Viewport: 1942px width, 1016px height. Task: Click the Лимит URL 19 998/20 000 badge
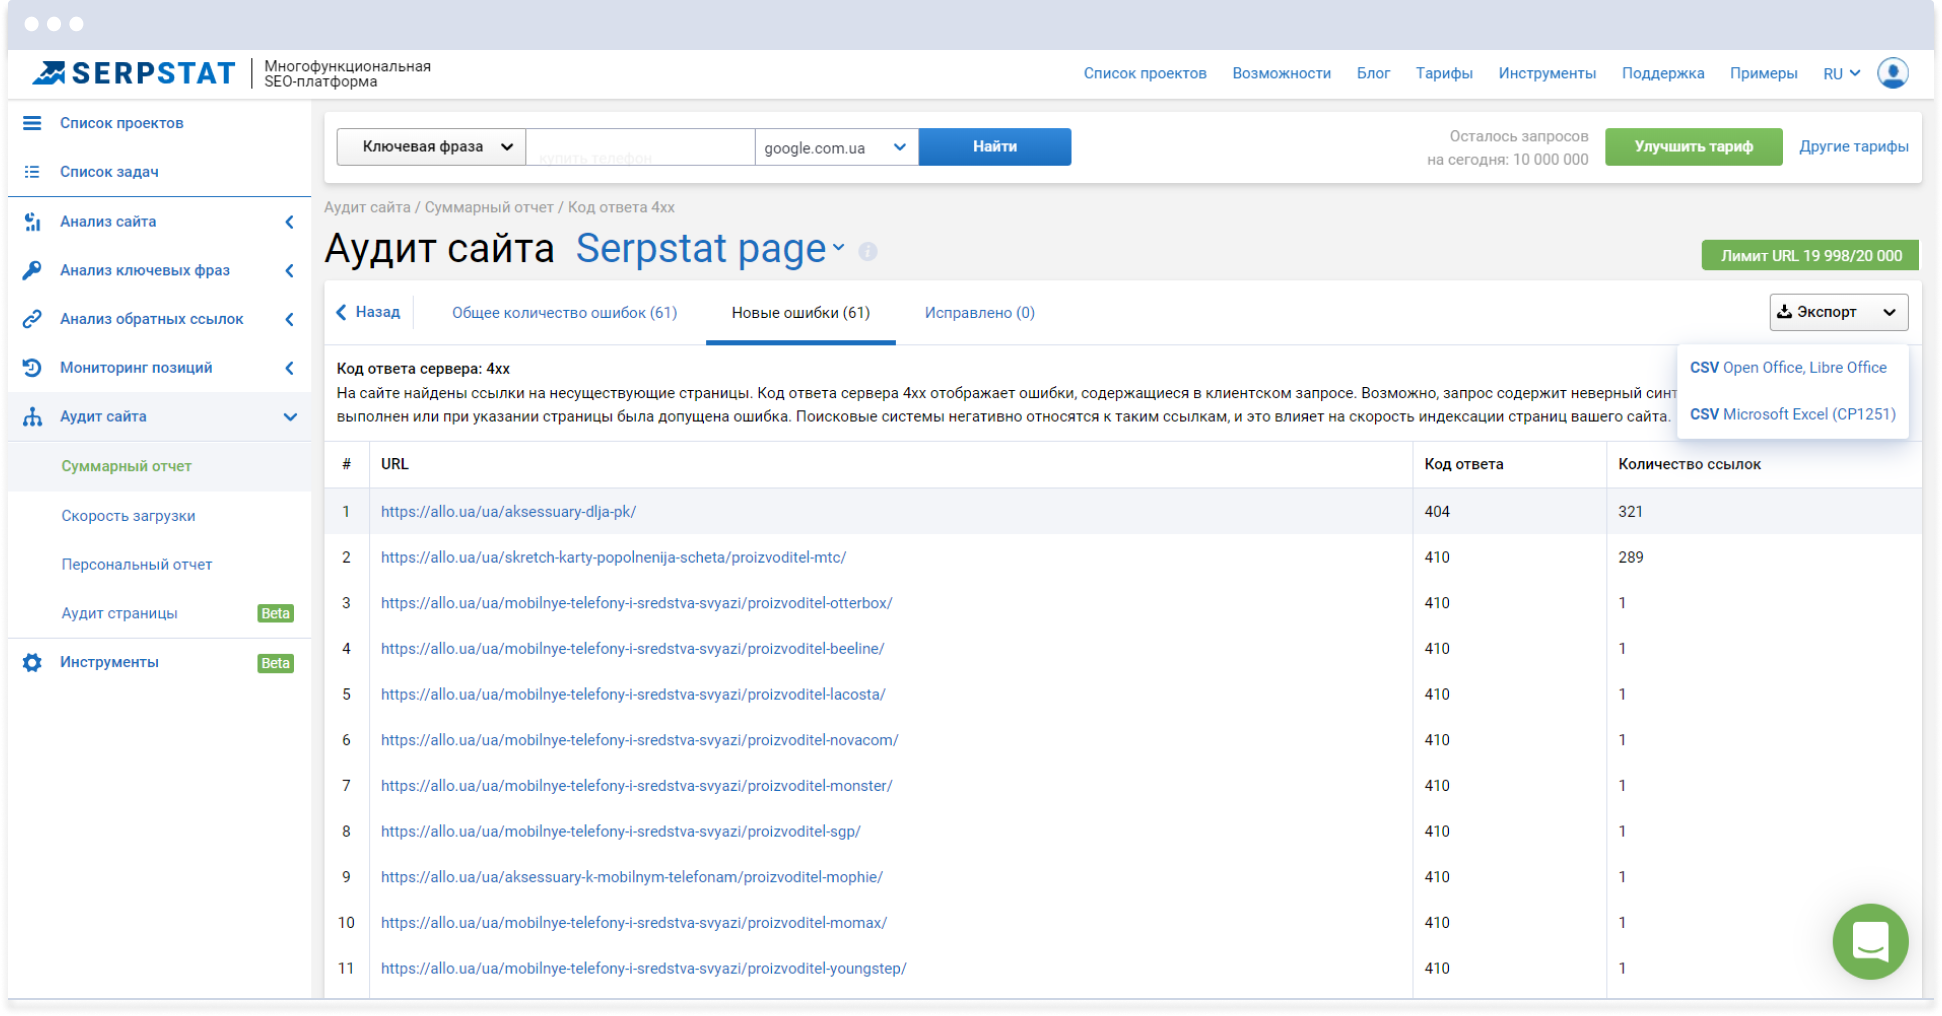click(x=1810, y=255)
